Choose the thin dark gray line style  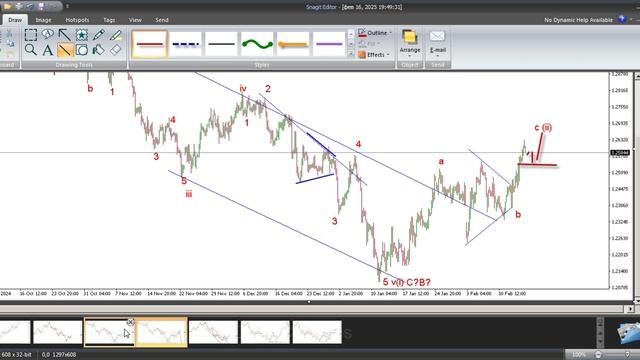point(221,44)
